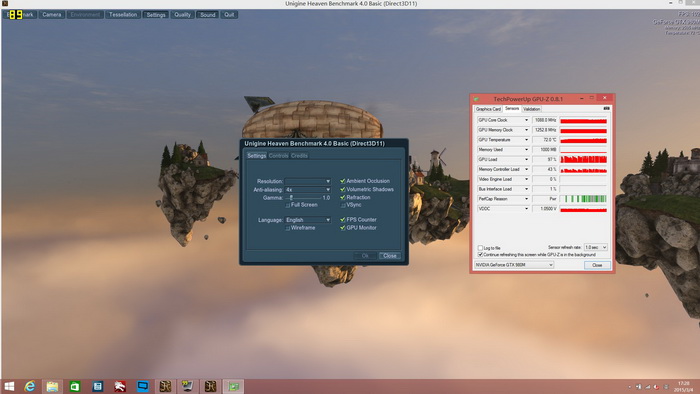Viewport: 700px width, 394px height.
Task: Click Close in the Heaven settings dialog
Action: [x=389, y=256]
